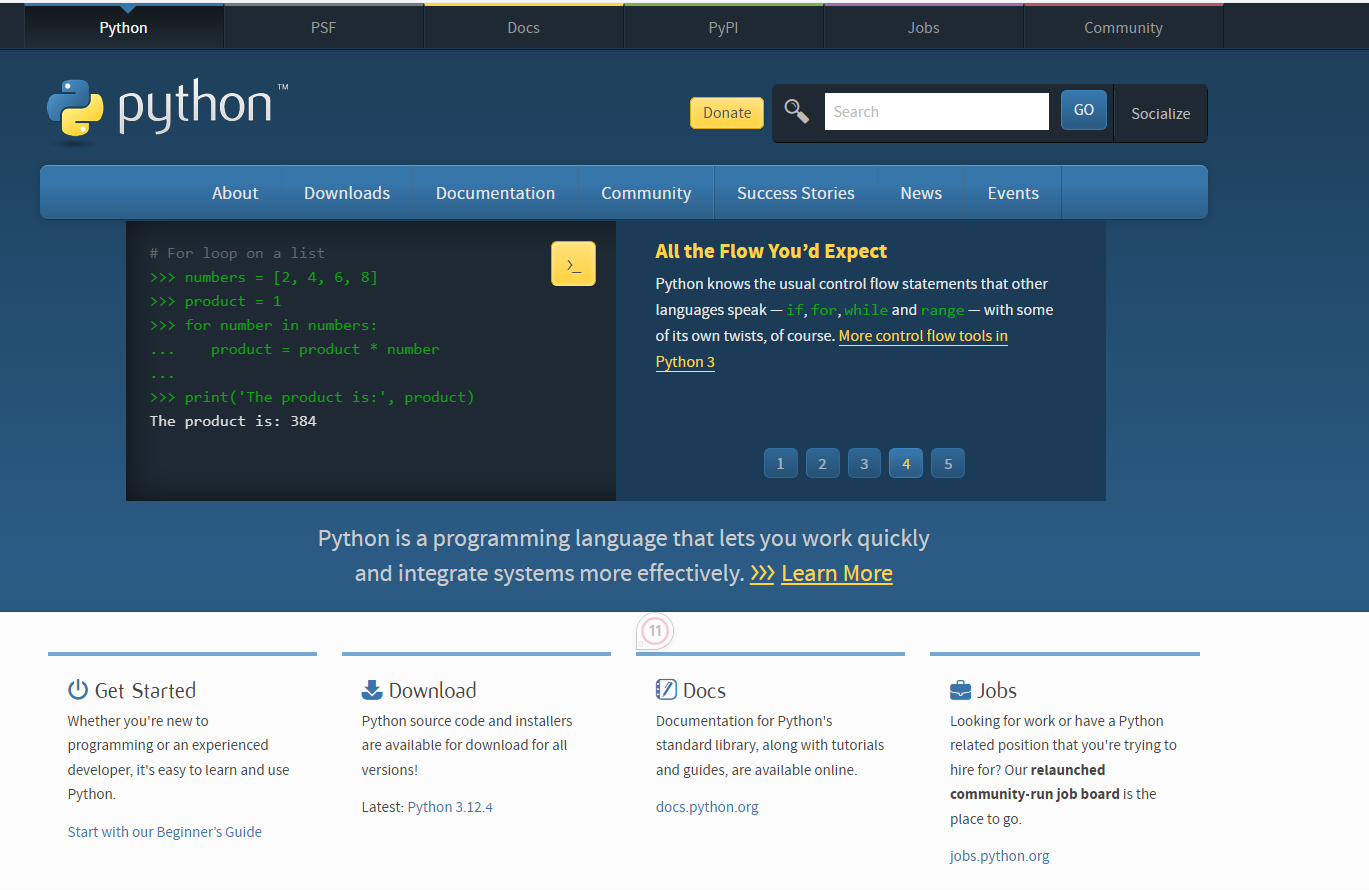The height and width of the screenshot is (890, 1369).
Task: Click the # For loop on a list comment
Action: (237, 253)
